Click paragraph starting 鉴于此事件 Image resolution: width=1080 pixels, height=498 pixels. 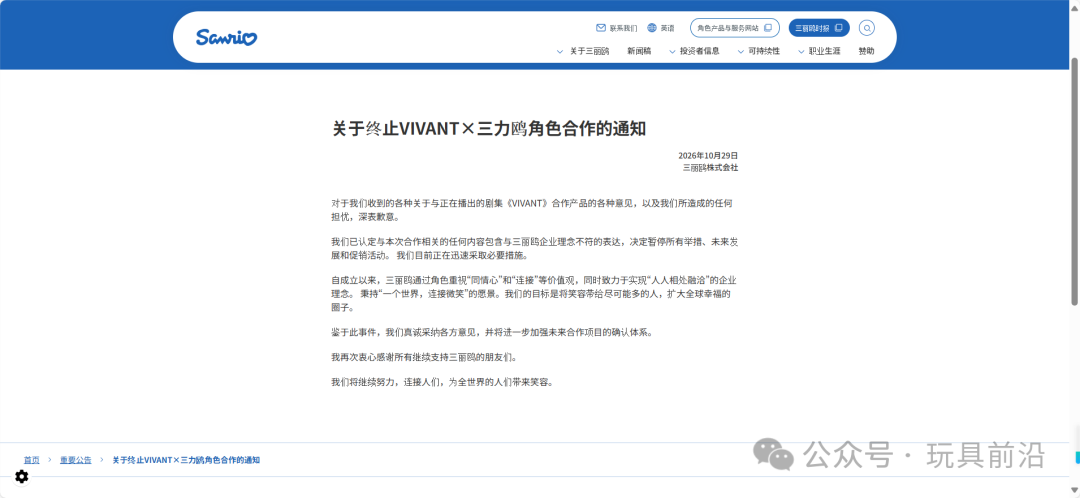tap(491, 333)
